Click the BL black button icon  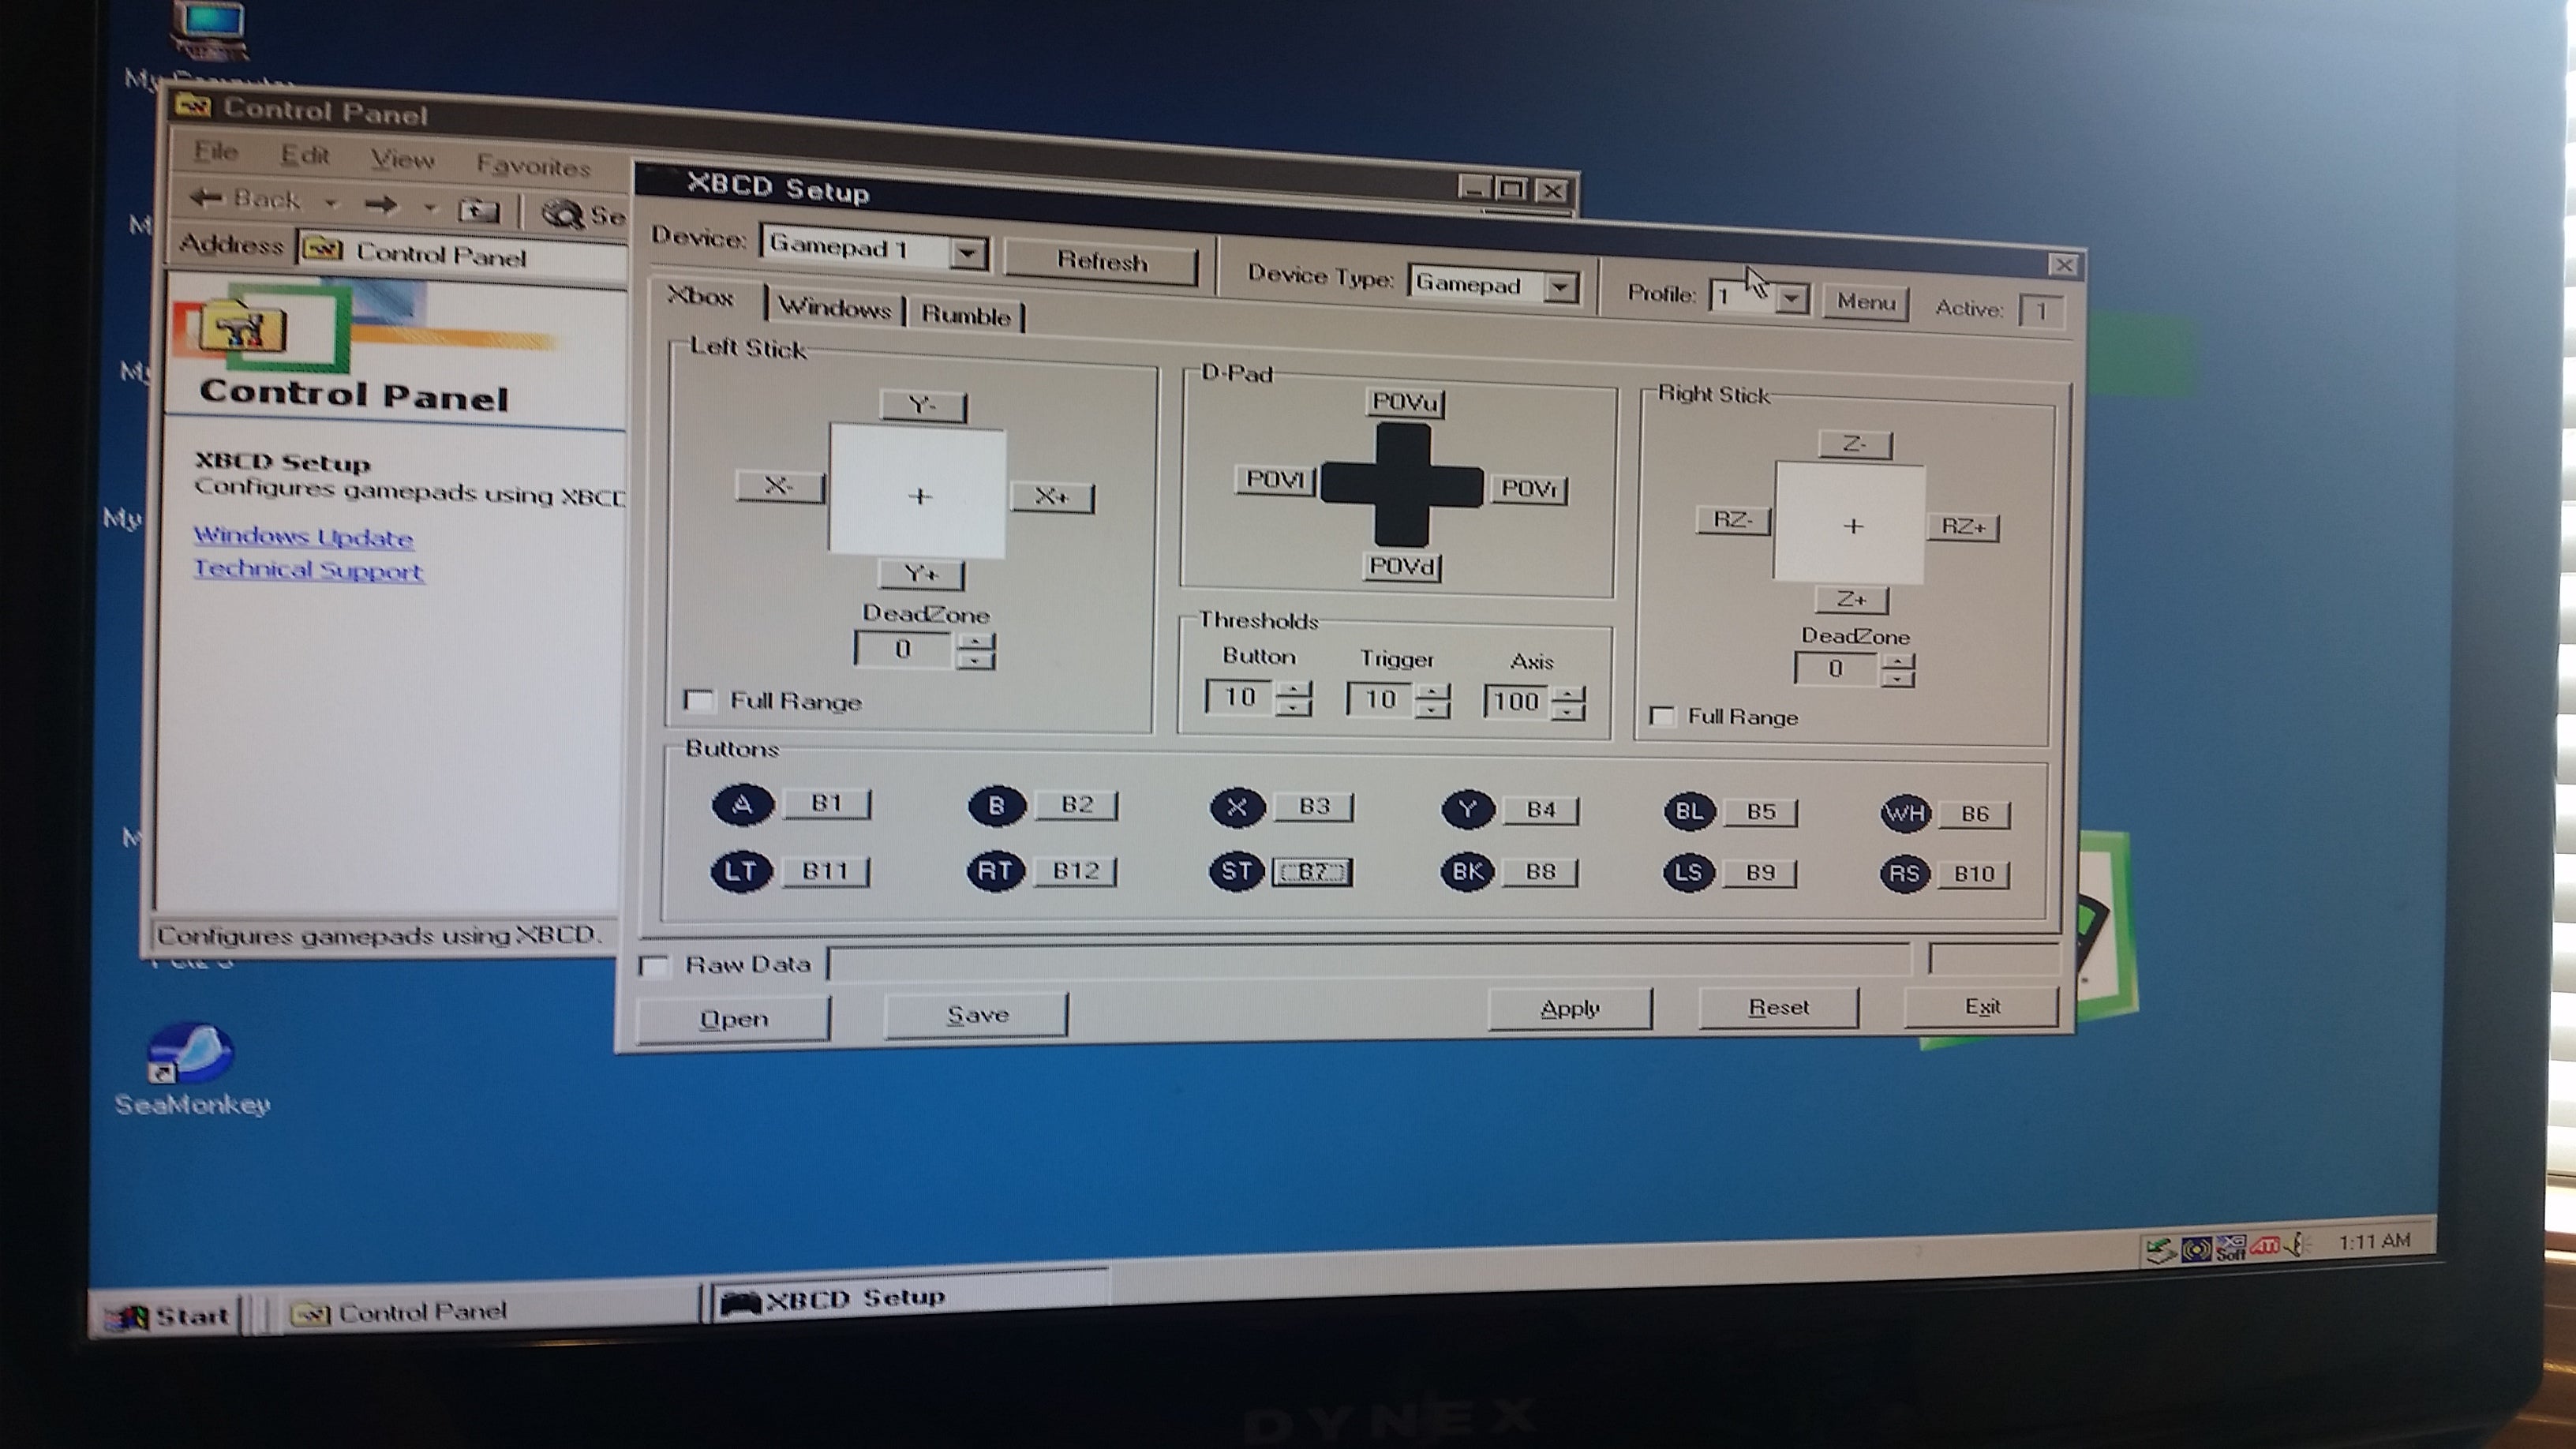(1689, 811)
